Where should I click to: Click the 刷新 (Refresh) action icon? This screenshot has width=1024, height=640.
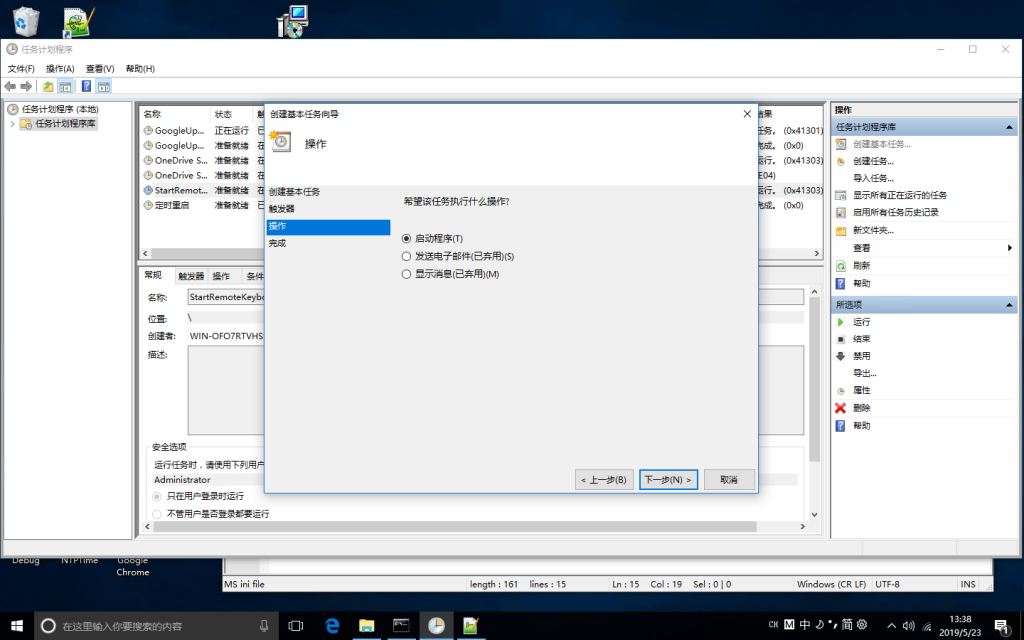[x=841, y=266]
